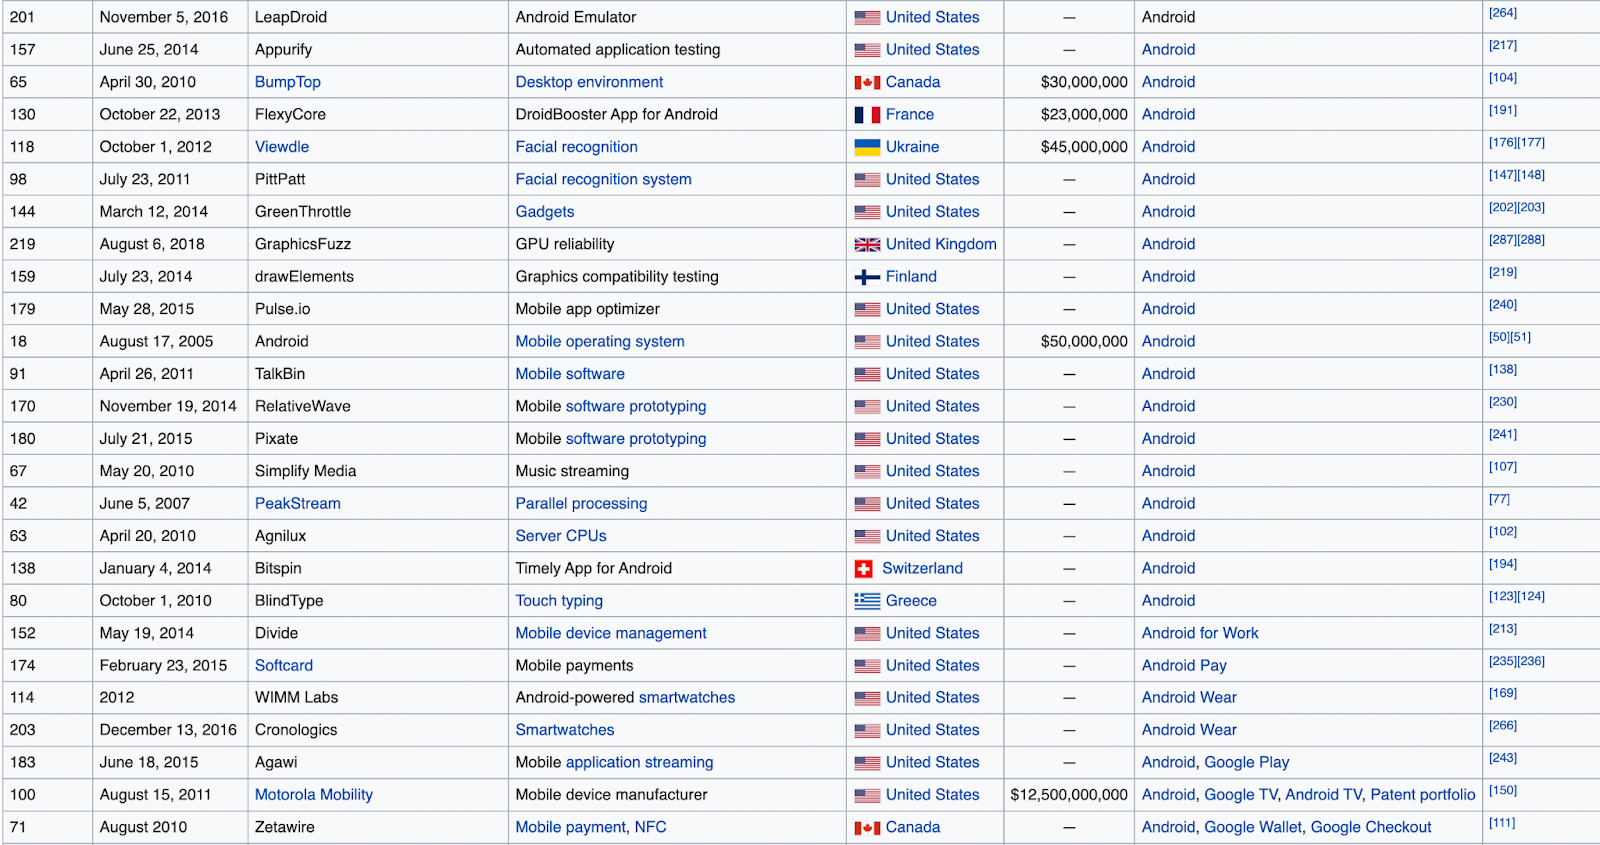The image size is (1600, 845).
Task: Open Android Wear link in Cronologics row
Action: (x=1189, y=730)
